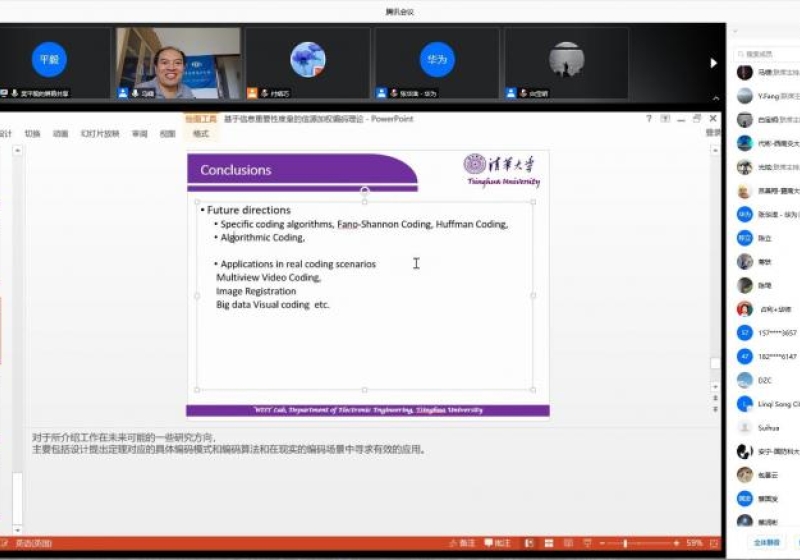Open the 切换 transitions tab
The width and height of the screenshot is (800, 560).
point(33,133)
